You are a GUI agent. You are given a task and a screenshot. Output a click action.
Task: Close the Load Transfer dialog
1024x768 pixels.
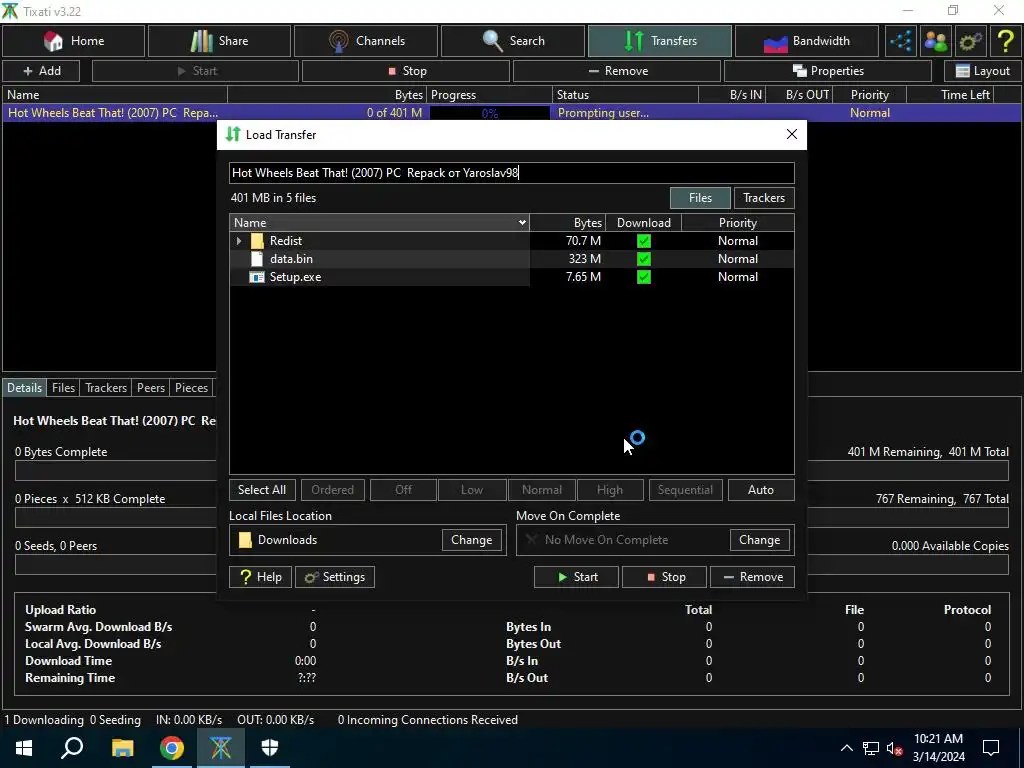tap(792, 135)
